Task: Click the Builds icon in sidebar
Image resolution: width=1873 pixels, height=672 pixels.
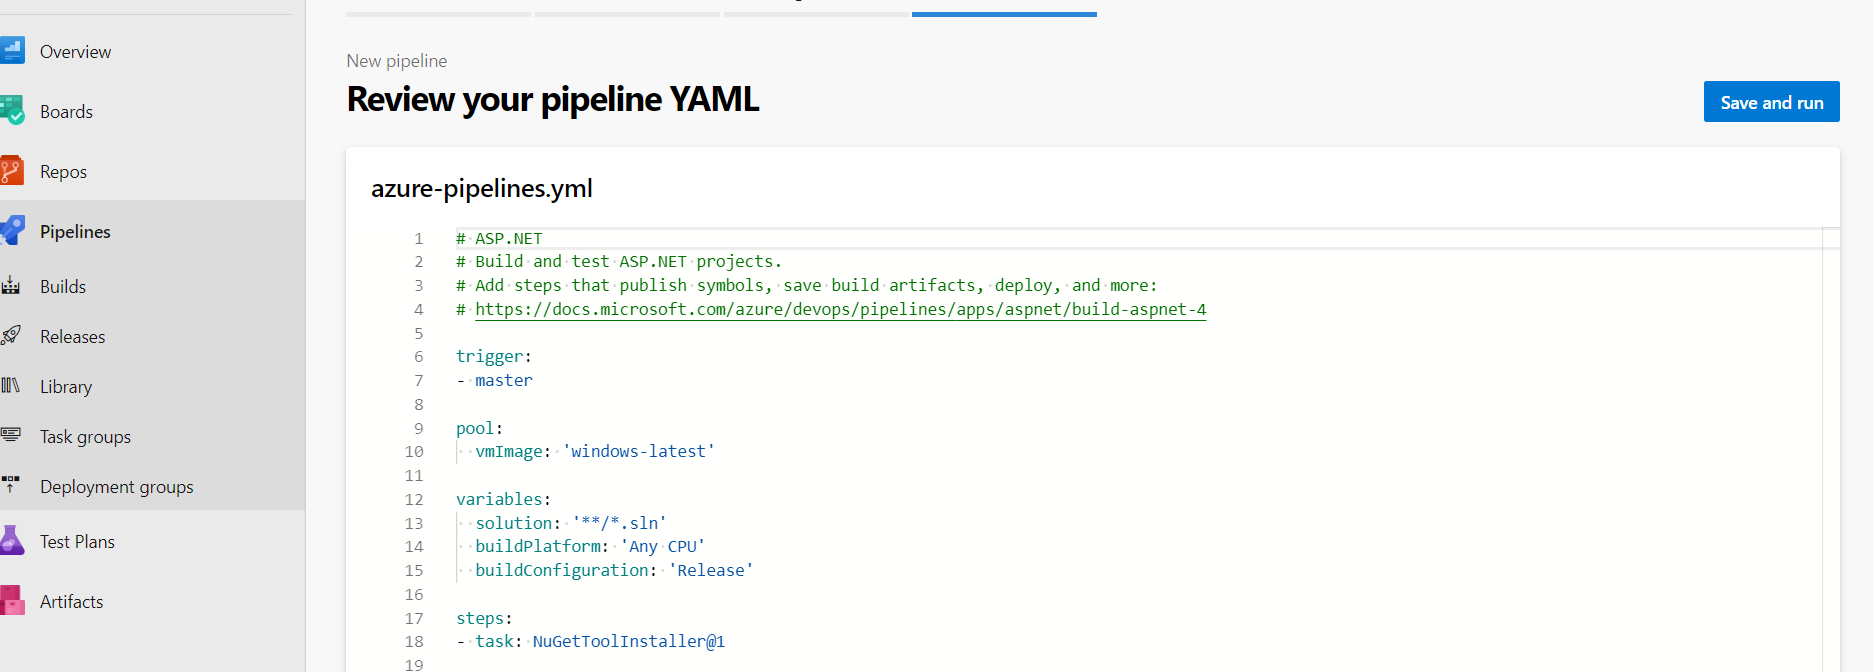Action: pyautogui.click(x=11, y=286)
